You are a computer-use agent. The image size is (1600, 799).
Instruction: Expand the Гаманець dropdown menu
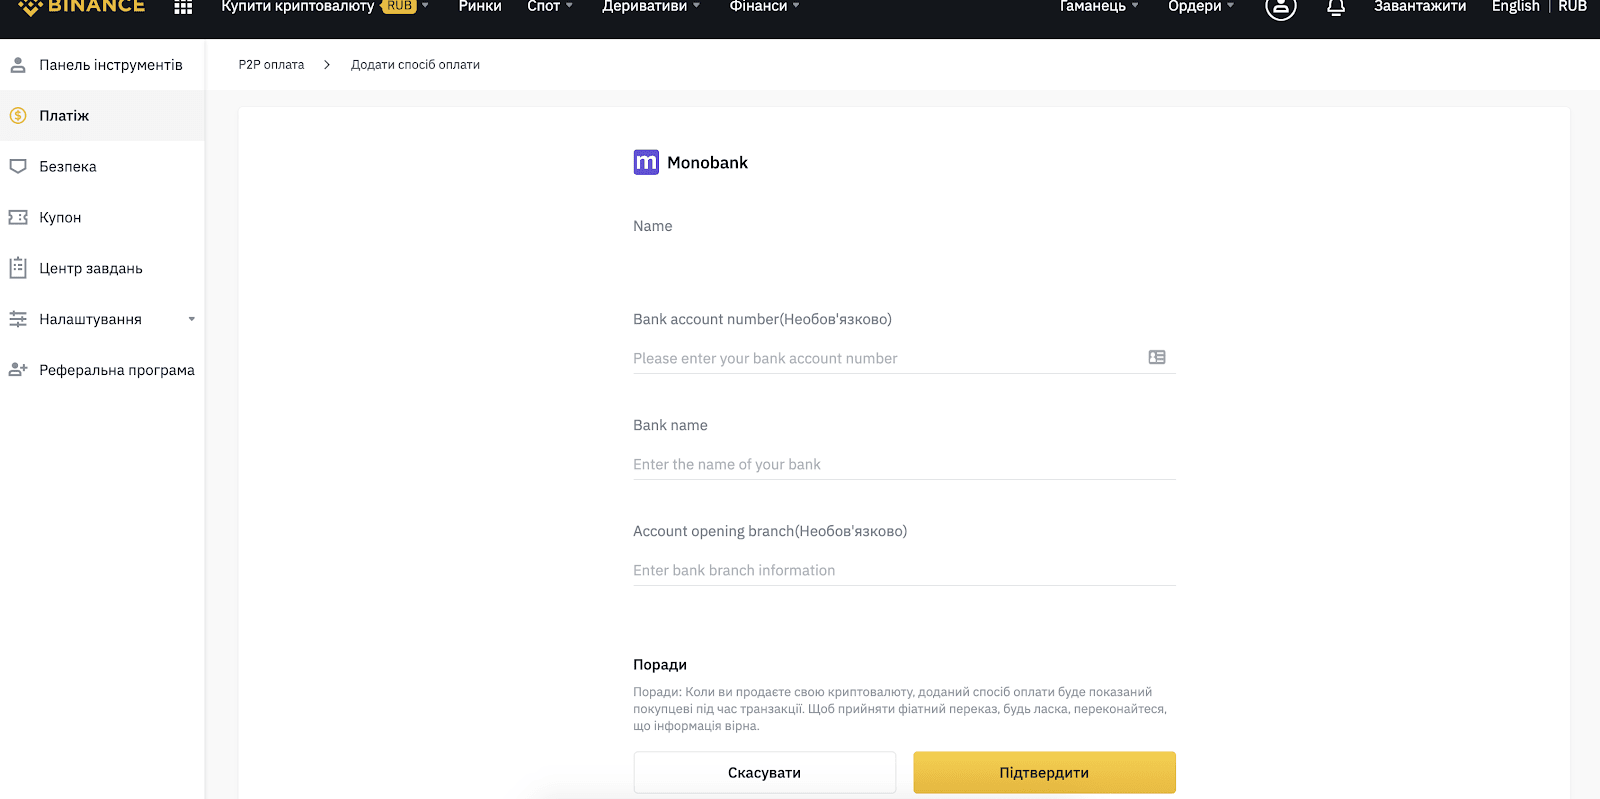1135,6
